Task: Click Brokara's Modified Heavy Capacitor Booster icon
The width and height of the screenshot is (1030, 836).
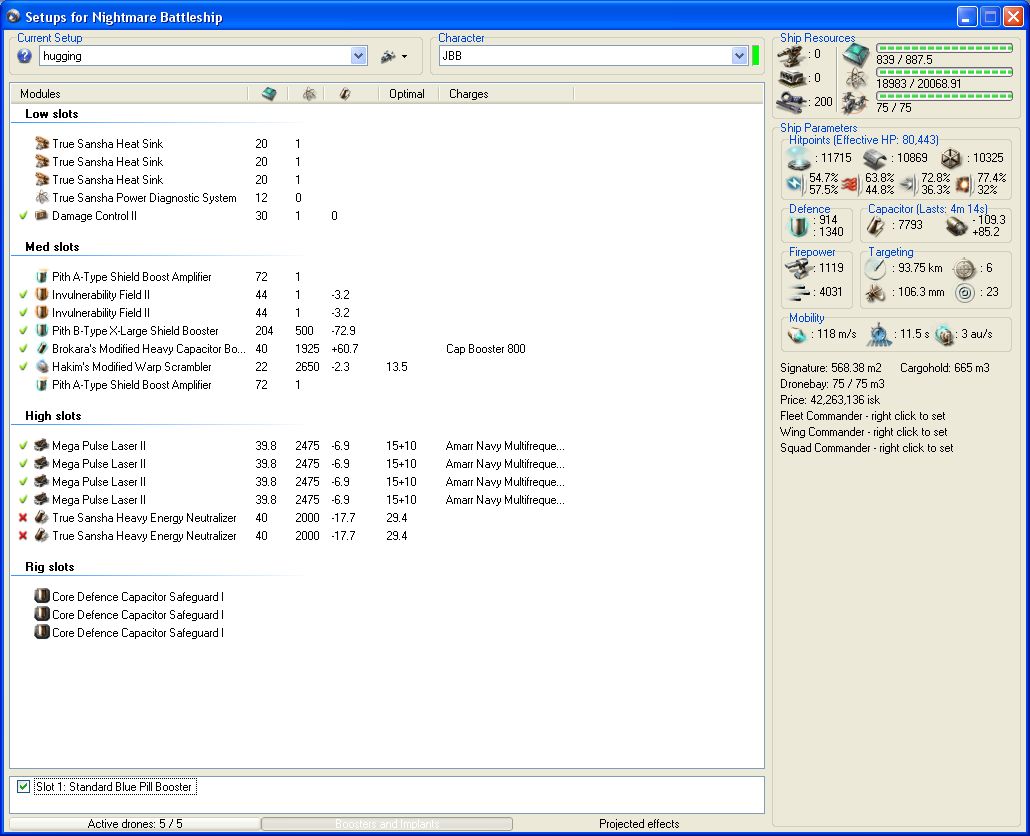Action: click(x=42, y=349)
